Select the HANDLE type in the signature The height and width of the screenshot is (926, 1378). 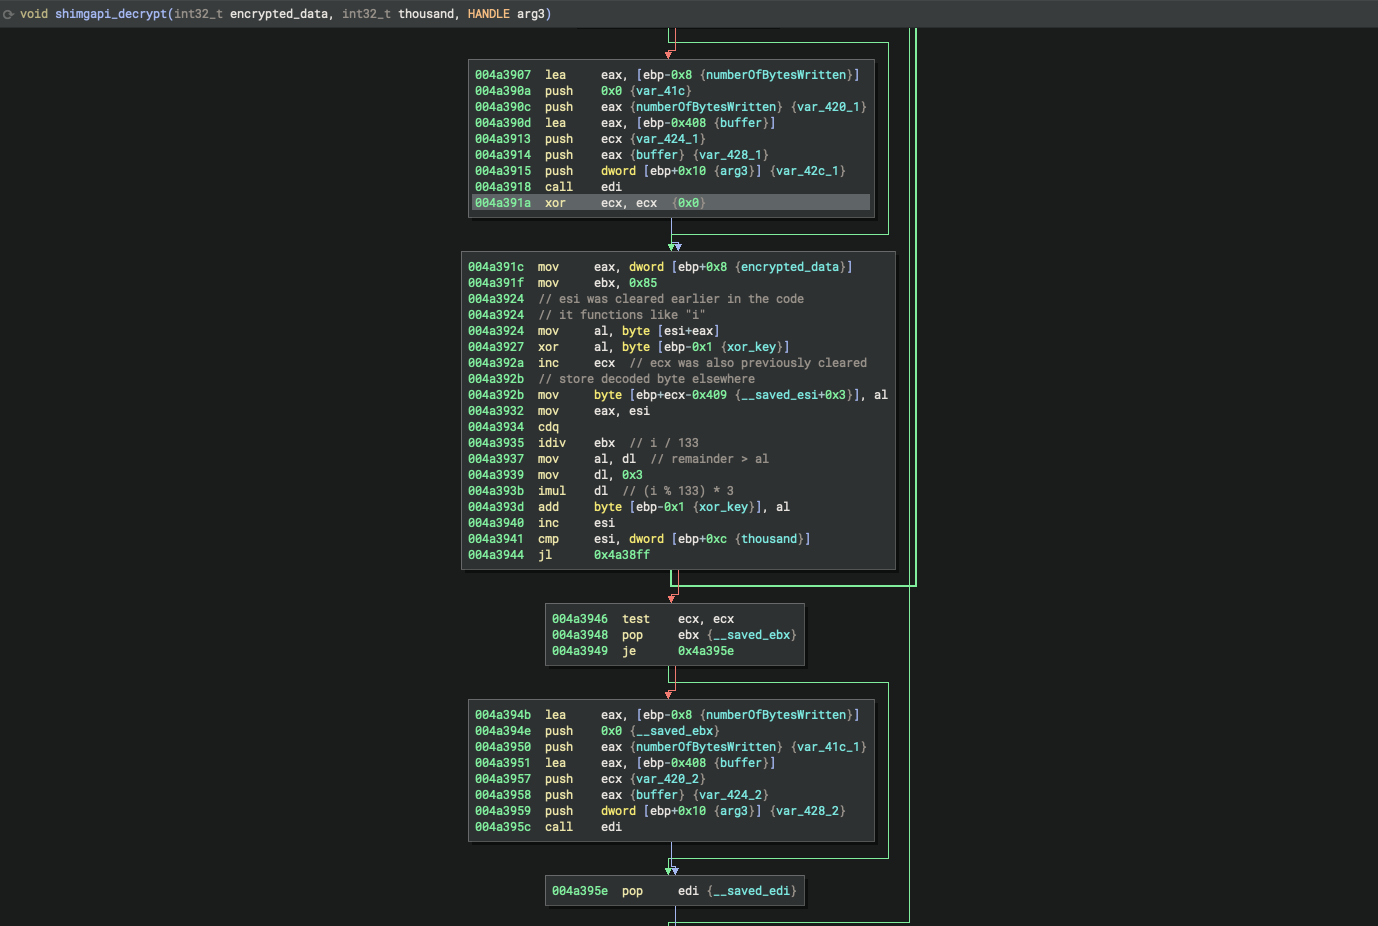coord(489,14)
